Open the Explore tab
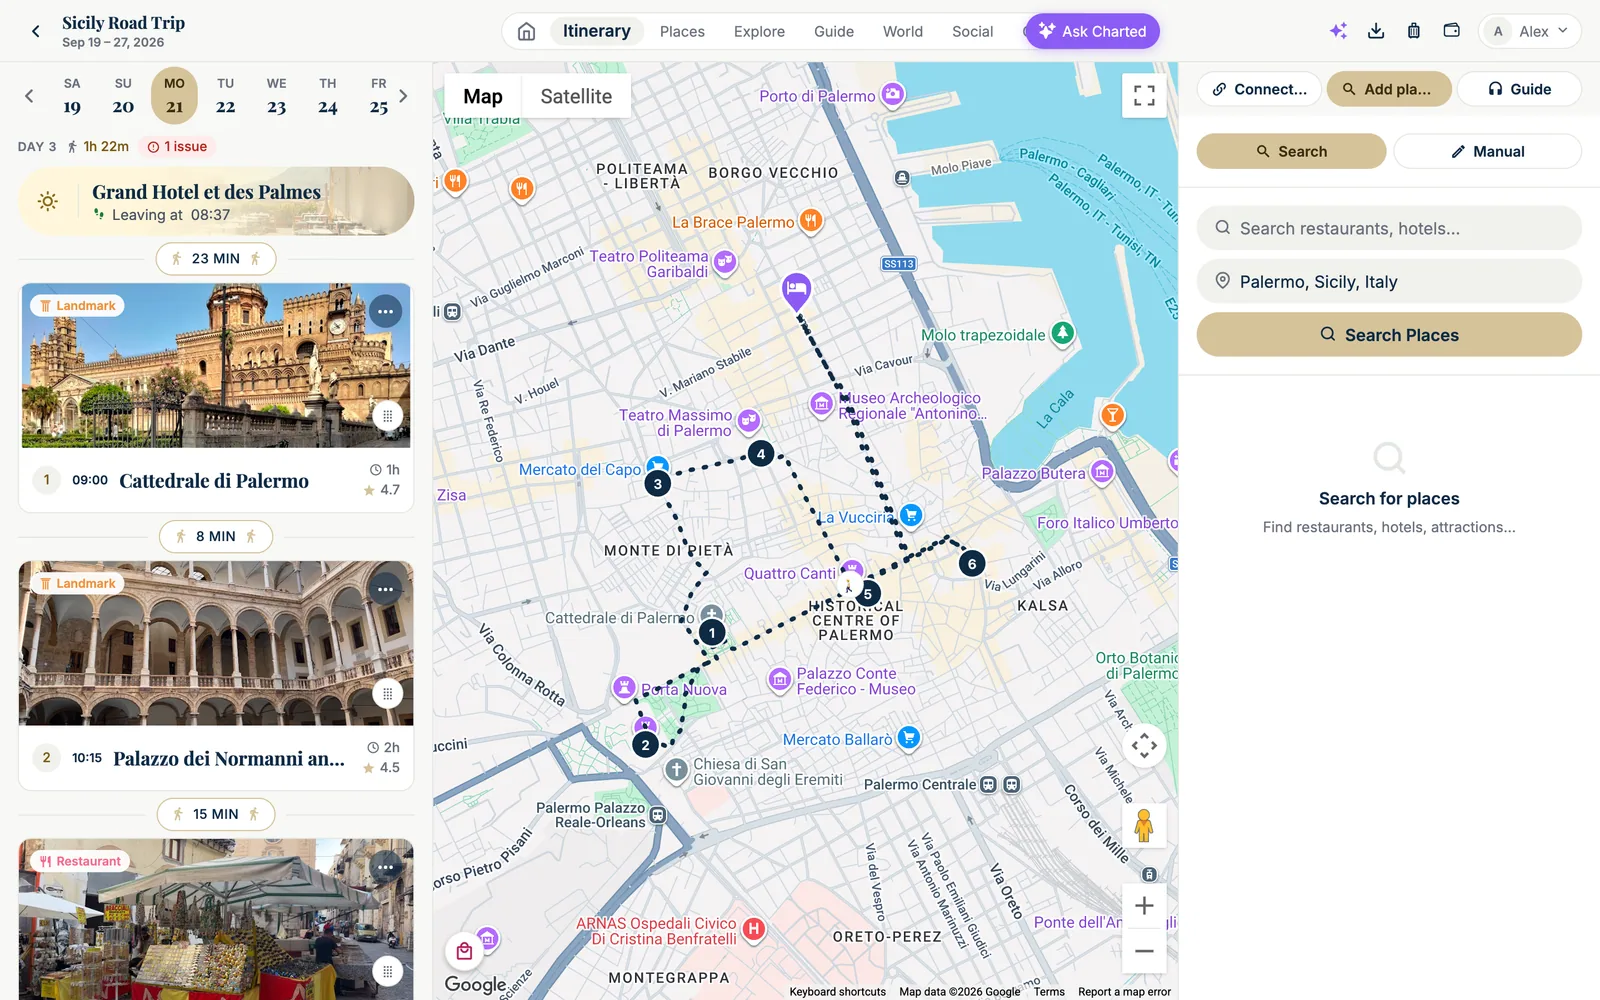The image size is (1600, 1000). tap(759, 31)
